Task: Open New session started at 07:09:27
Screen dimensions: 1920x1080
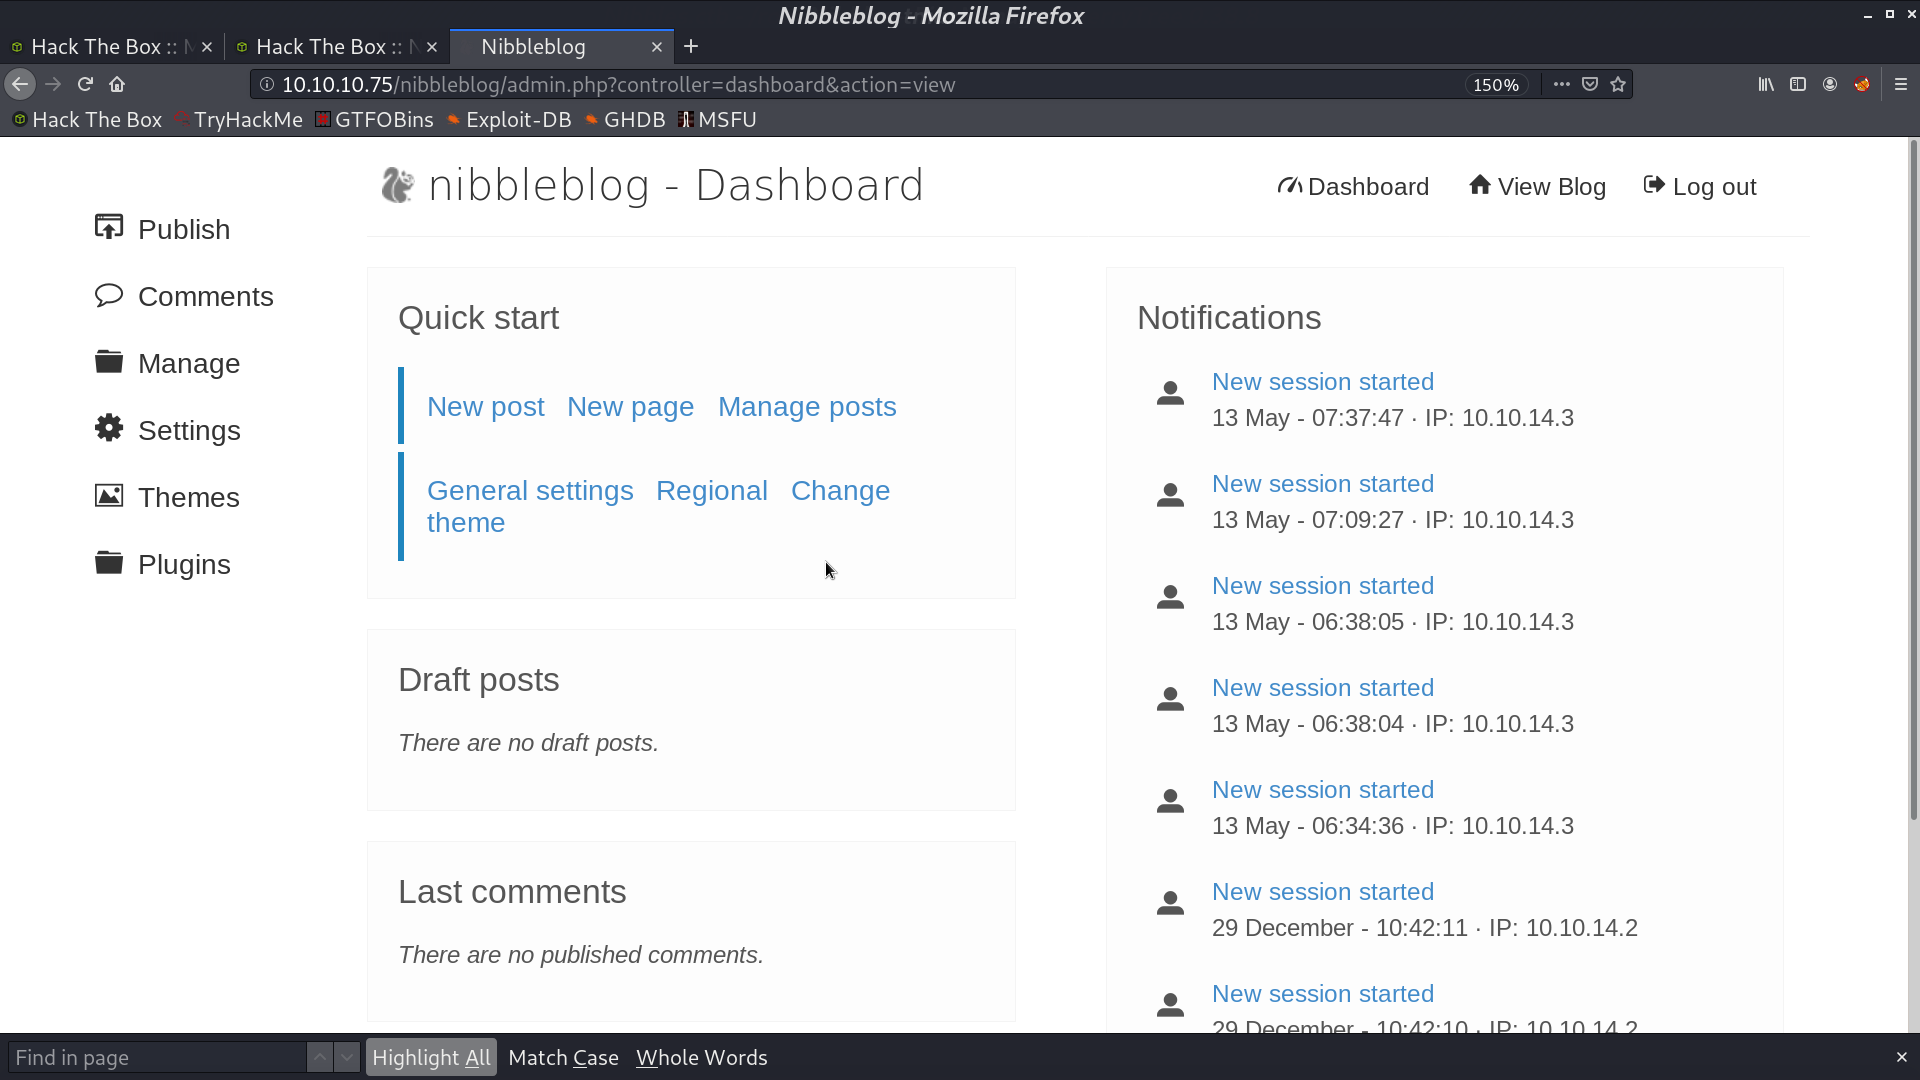Action: 1323,484
